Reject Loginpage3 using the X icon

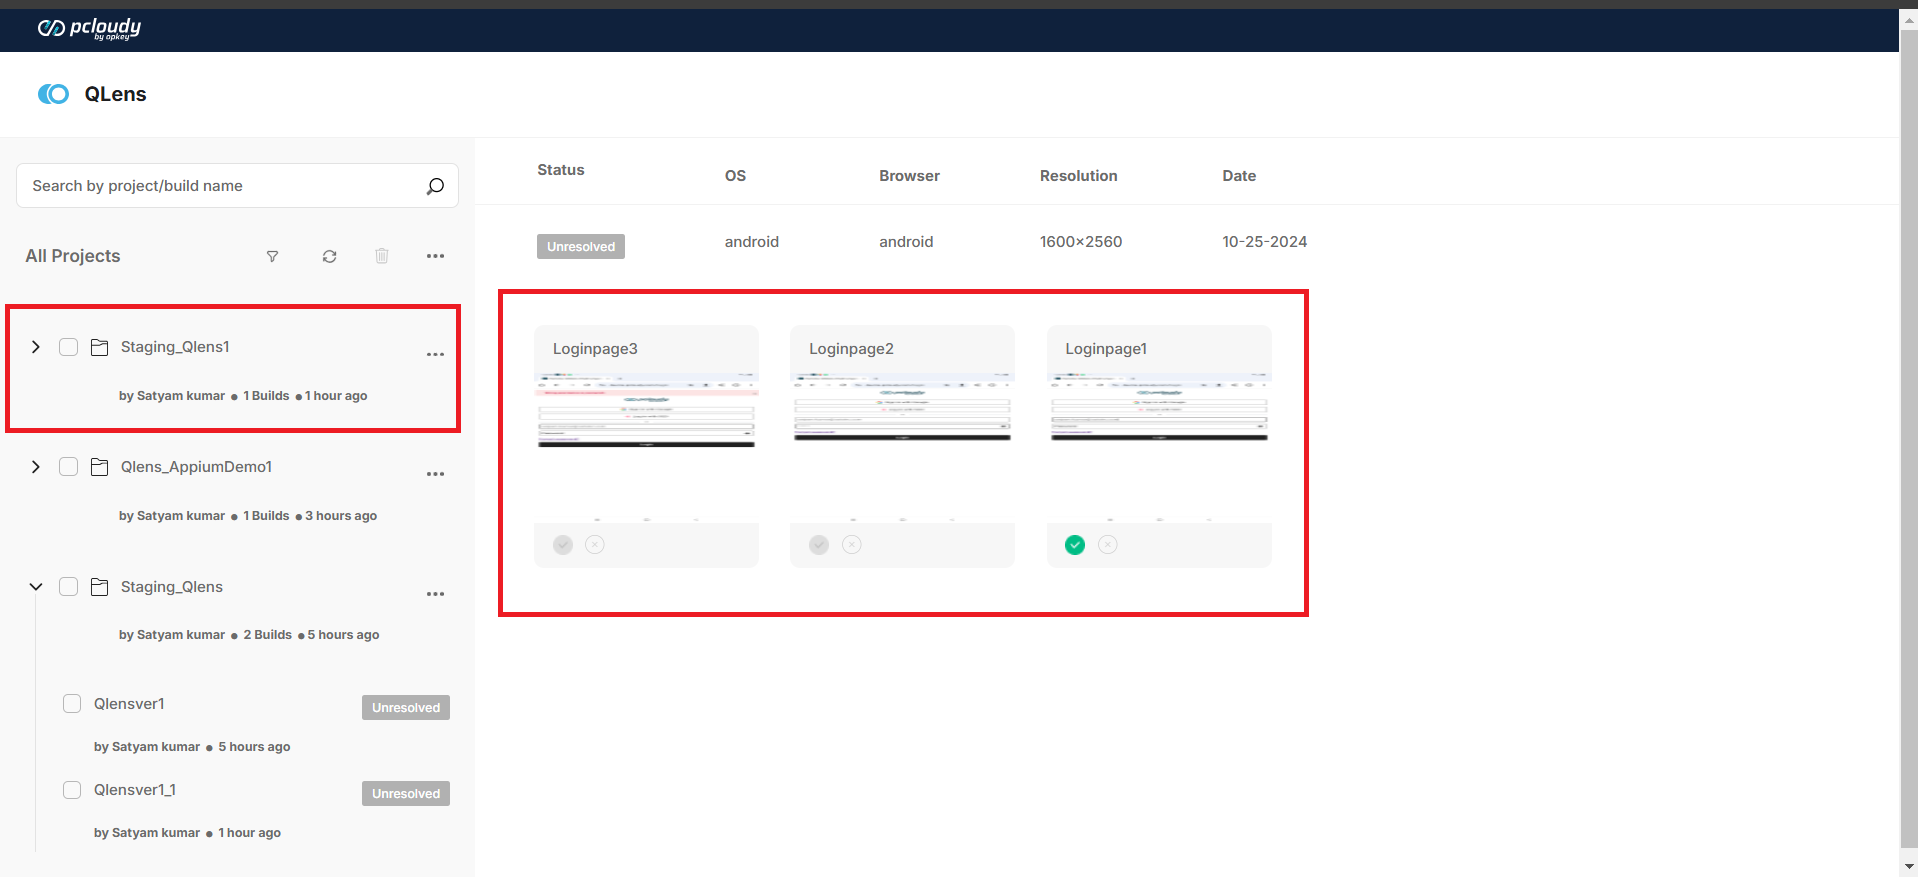[595, 545]
